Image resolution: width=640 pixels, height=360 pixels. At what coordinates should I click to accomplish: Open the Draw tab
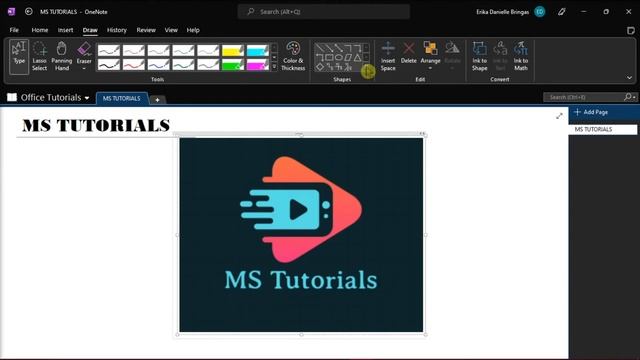click(90, 30)
